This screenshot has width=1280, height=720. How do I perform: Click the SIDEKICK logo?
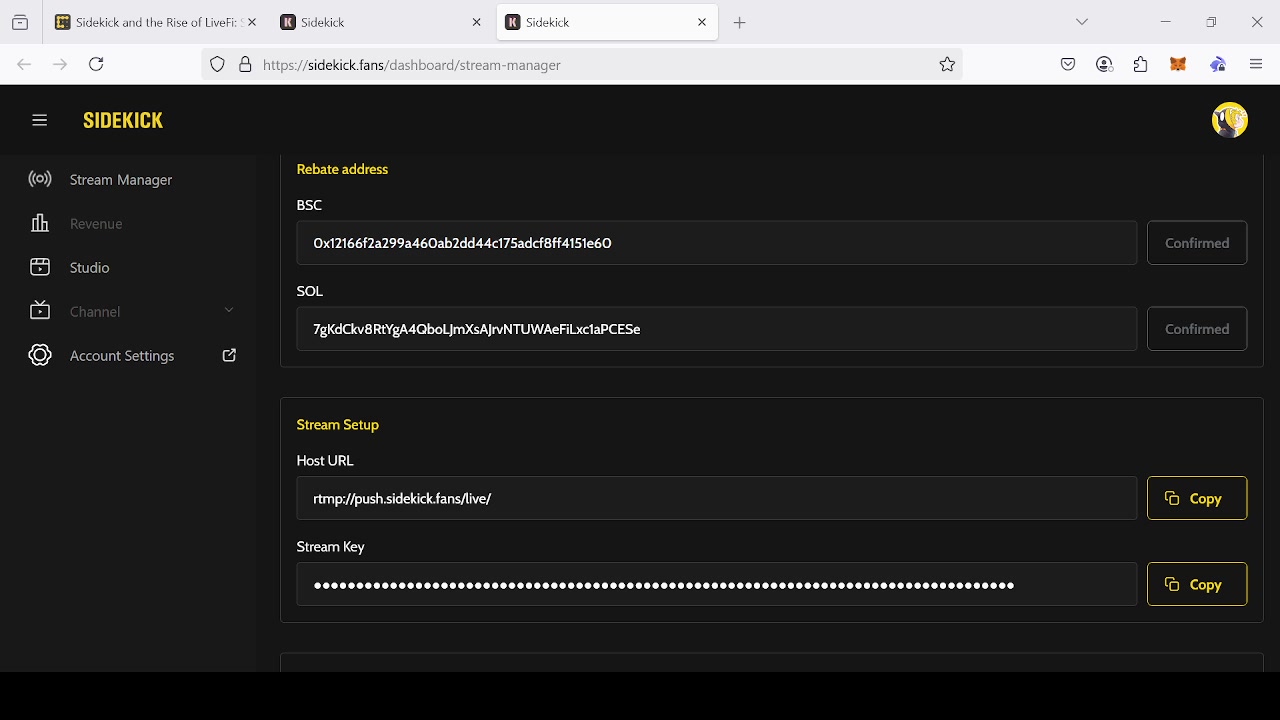[123, 120]
